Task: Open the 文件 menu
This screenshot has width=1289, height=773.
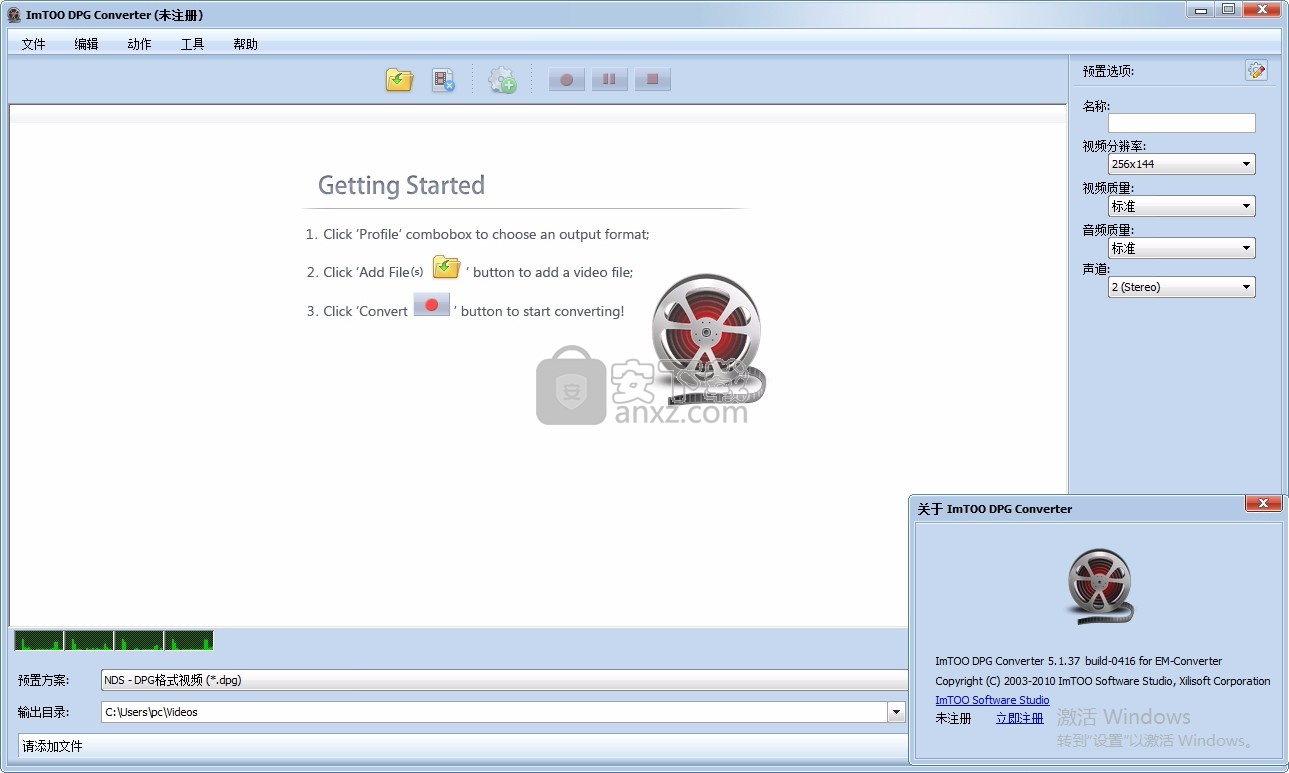Action: tap(34, 44)
